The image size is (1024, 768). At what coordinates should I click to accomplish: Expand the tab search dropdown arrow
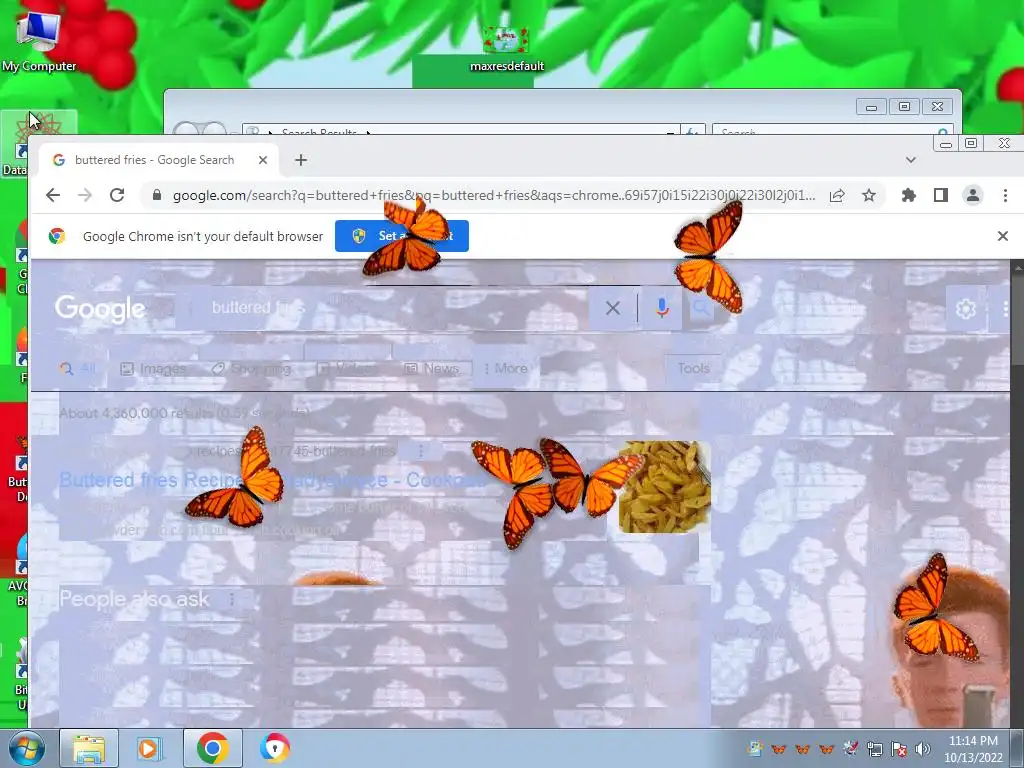pos(910,160)
